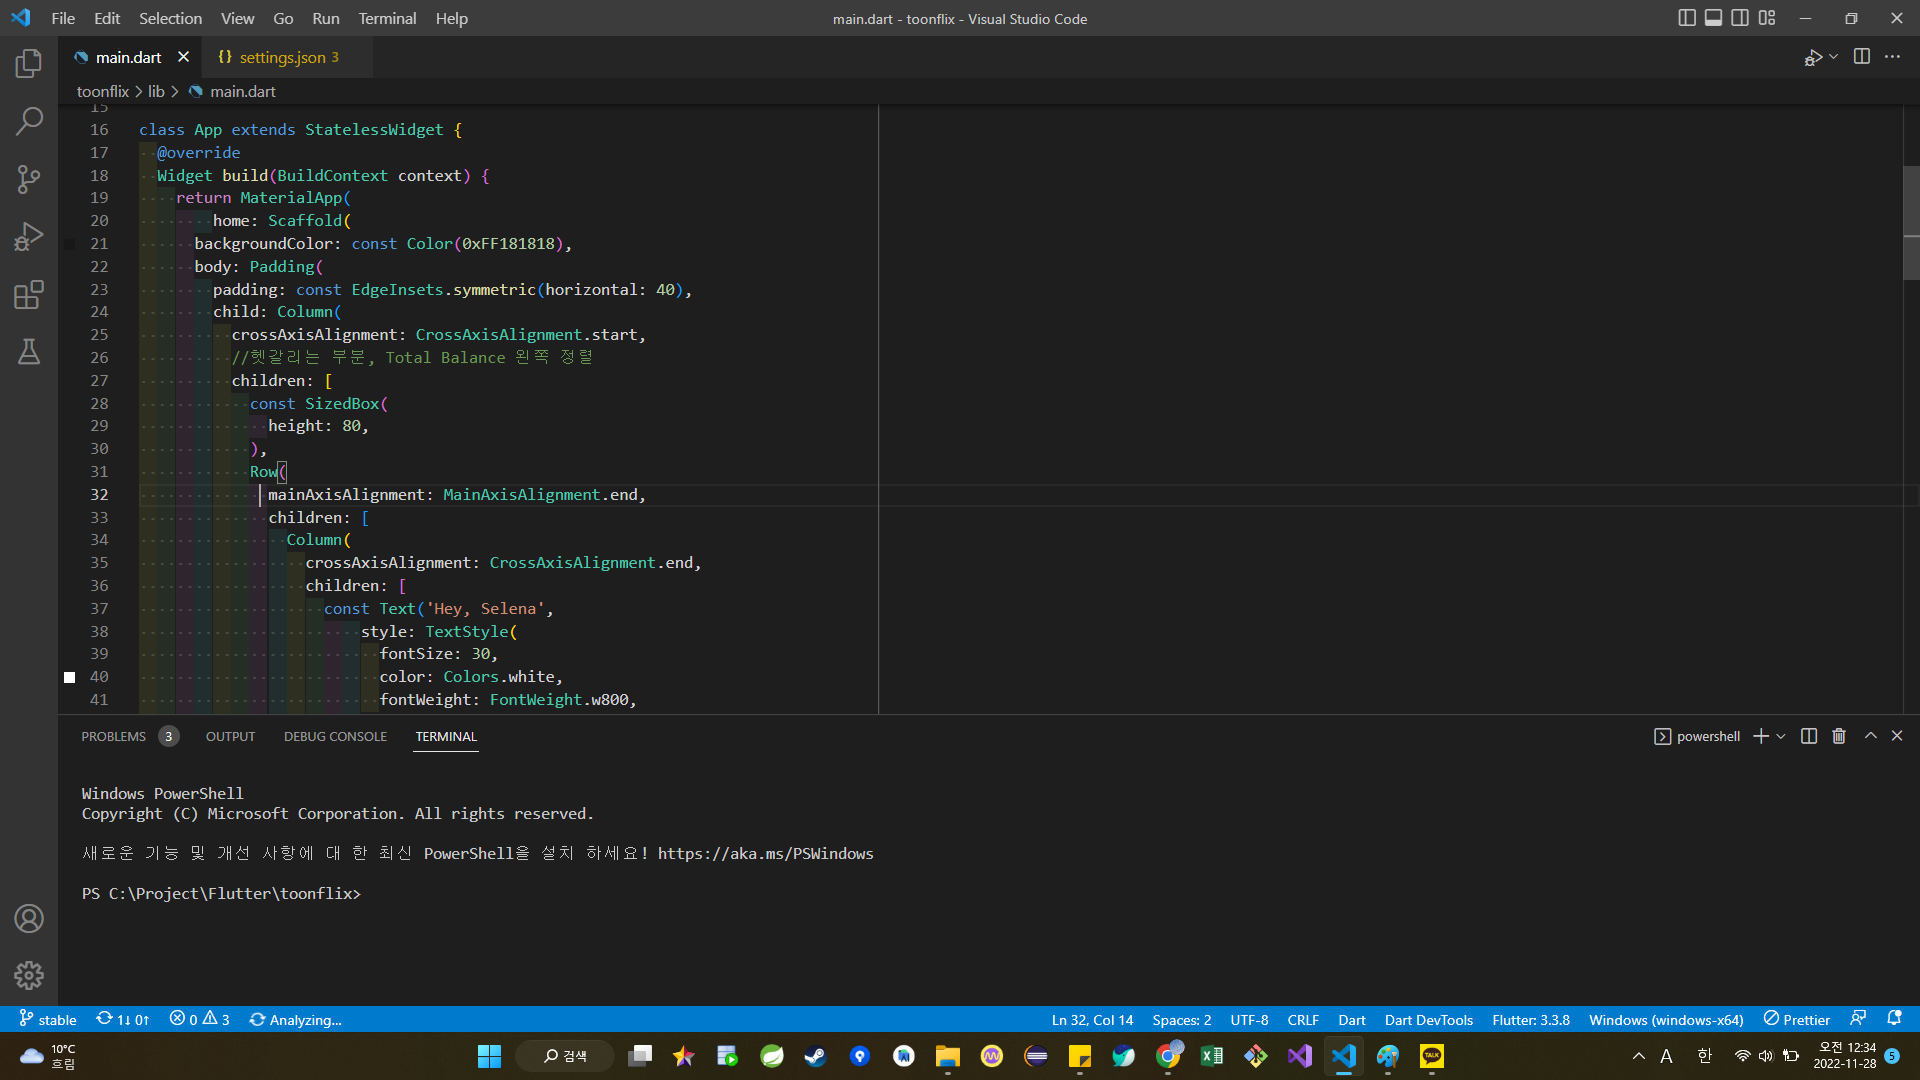The width and height of the screenshot is (1920, 1080).
Task: Open the editor More Actions ellipsis menu
Action: (1892, 57)
